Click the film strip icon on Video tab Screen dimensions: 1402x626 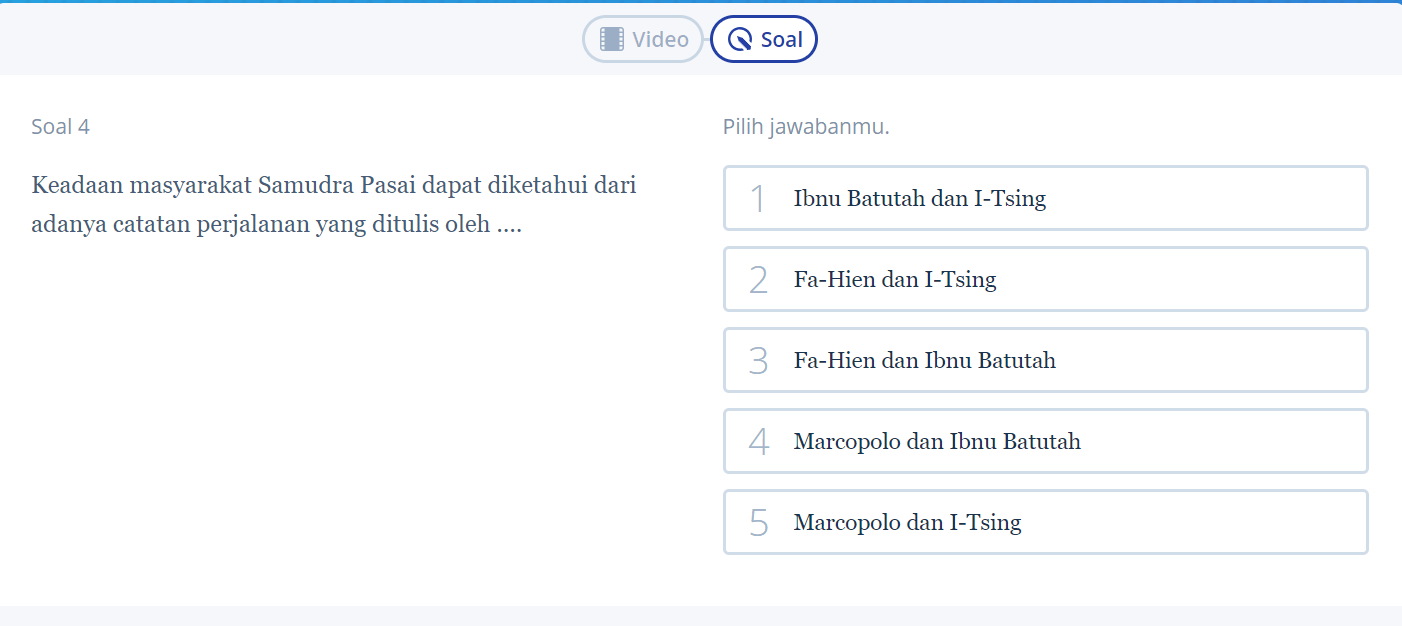[612, 39]
